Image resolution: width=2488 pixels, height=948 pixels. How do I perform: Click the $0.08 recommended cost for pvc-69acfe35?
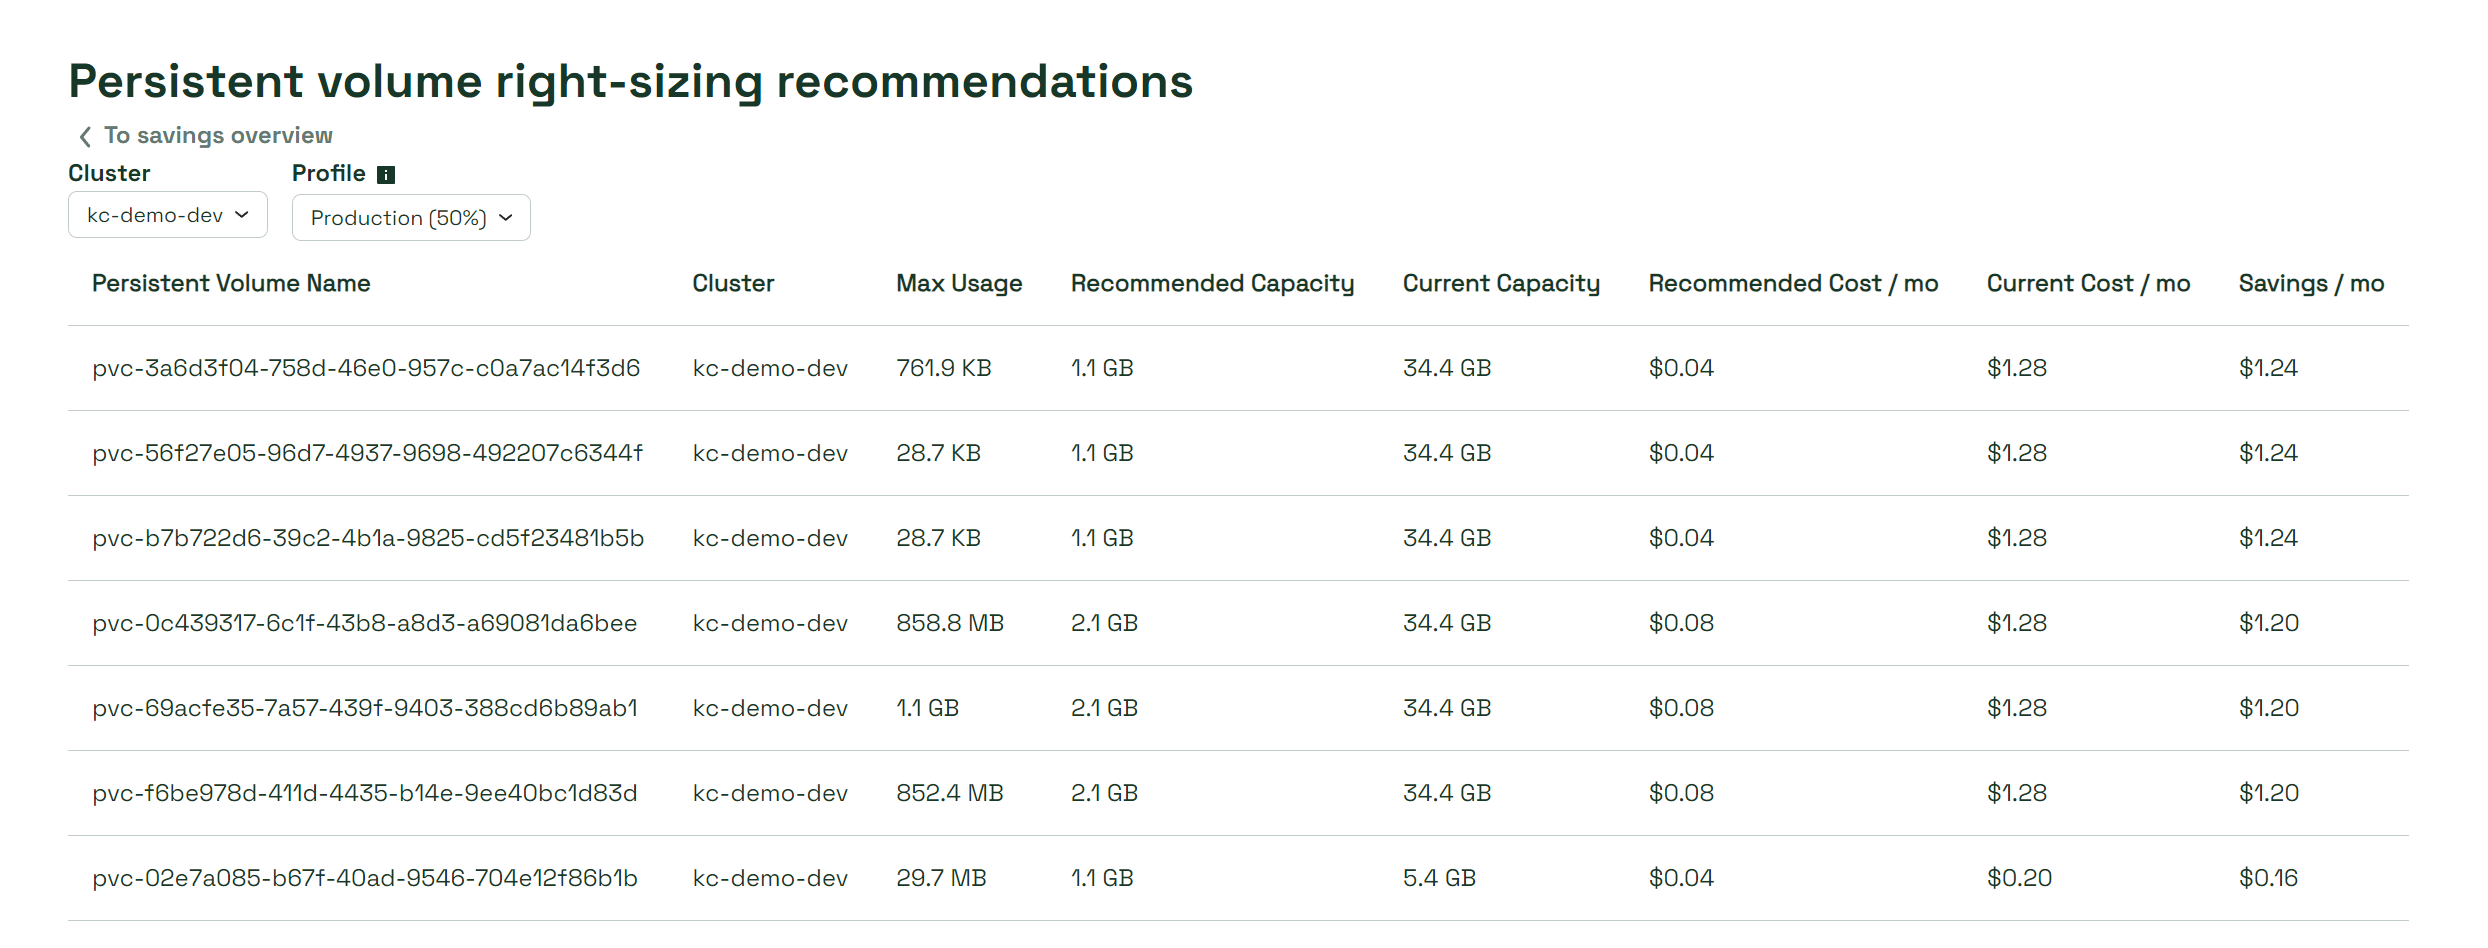coord(1681,708)
